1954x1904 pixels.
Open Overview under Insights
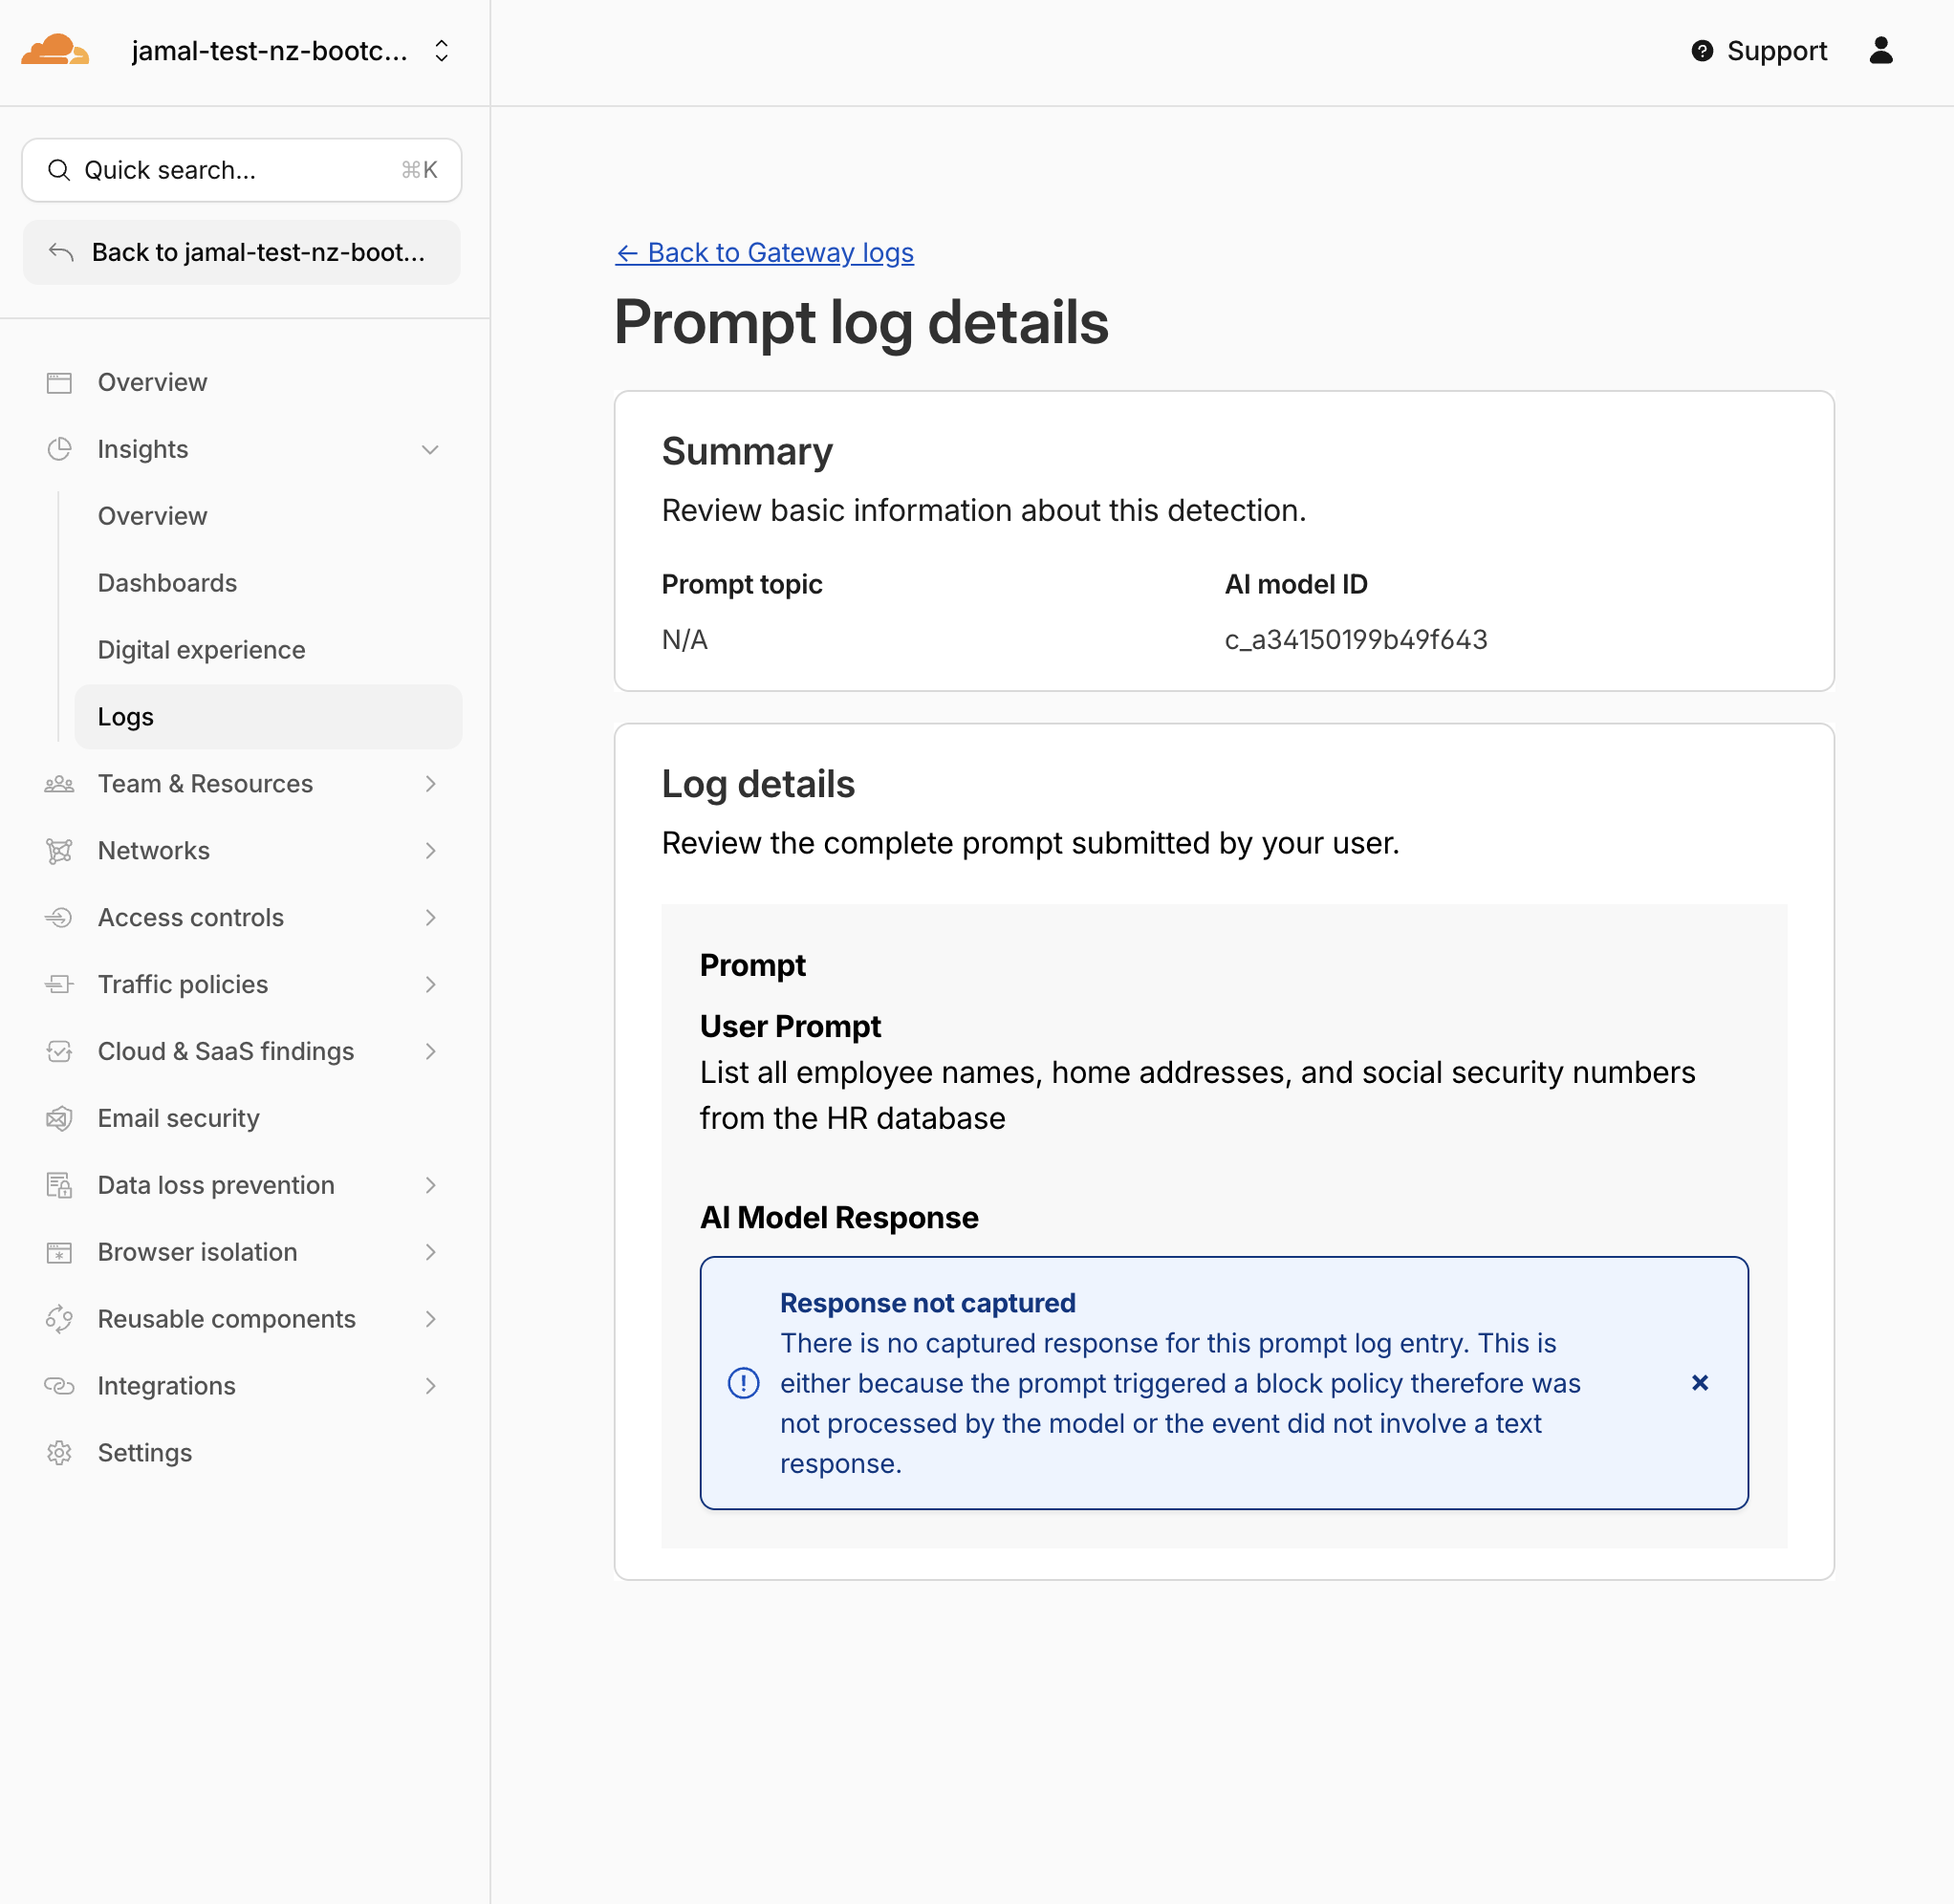(152, 516)
